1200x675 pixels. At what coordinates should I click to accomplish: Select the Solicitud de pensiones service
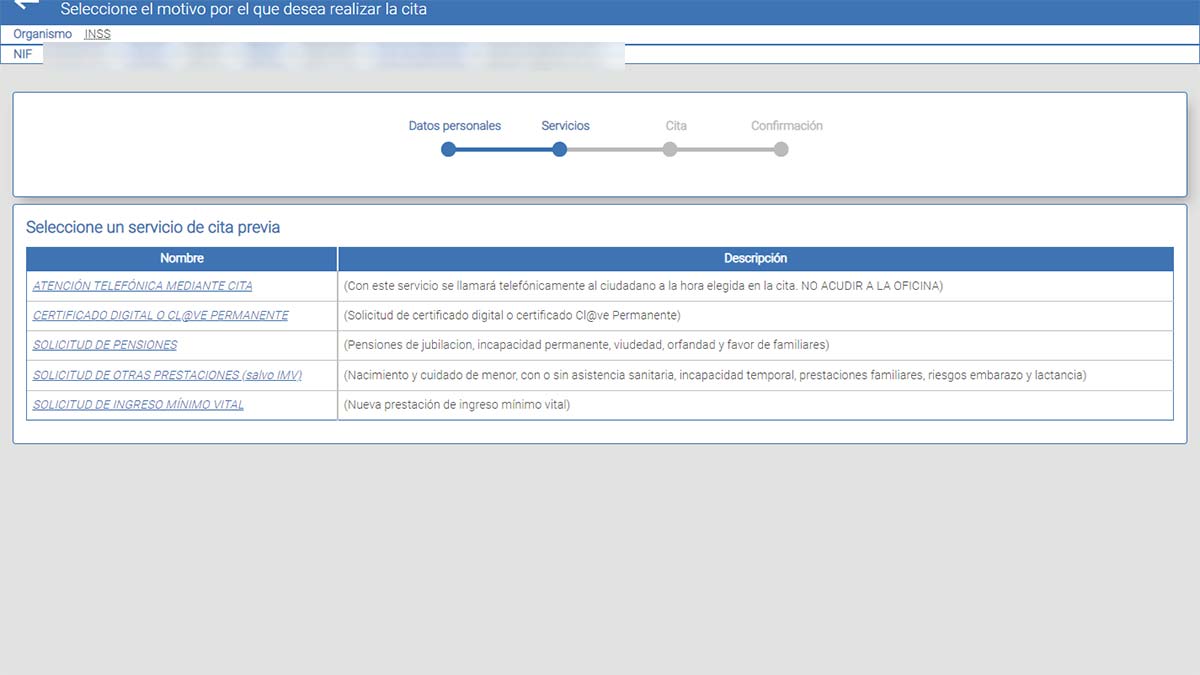pyautogui.click(x=105, y=345)
